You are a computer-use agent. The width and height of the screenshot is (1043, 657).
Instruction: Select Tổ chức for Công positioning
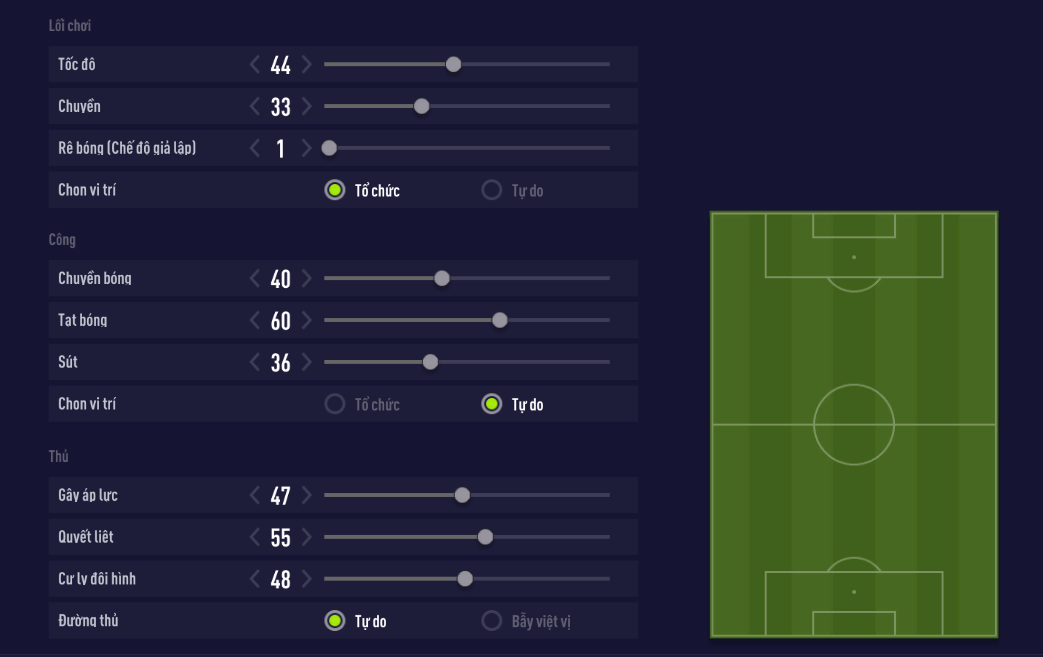click(334, 405)
